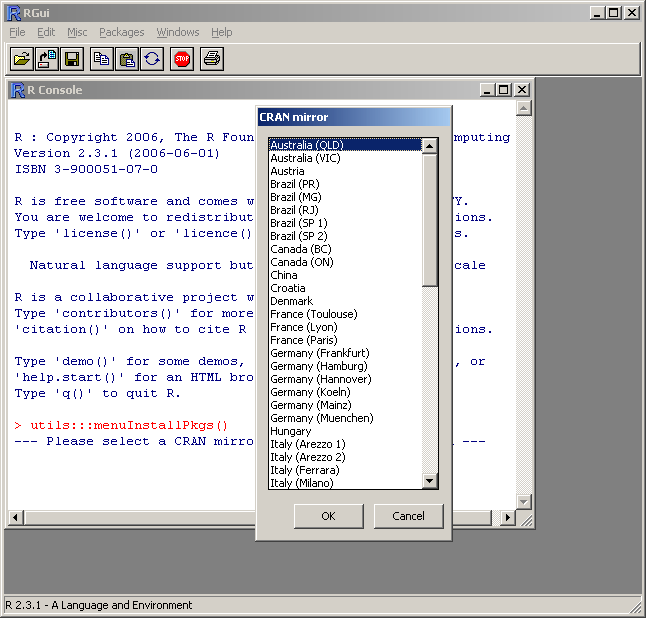Select Brazil (RJ) mirror
Image resolution: width=646 pixels, height=618 pixels.
coord(345,210)
